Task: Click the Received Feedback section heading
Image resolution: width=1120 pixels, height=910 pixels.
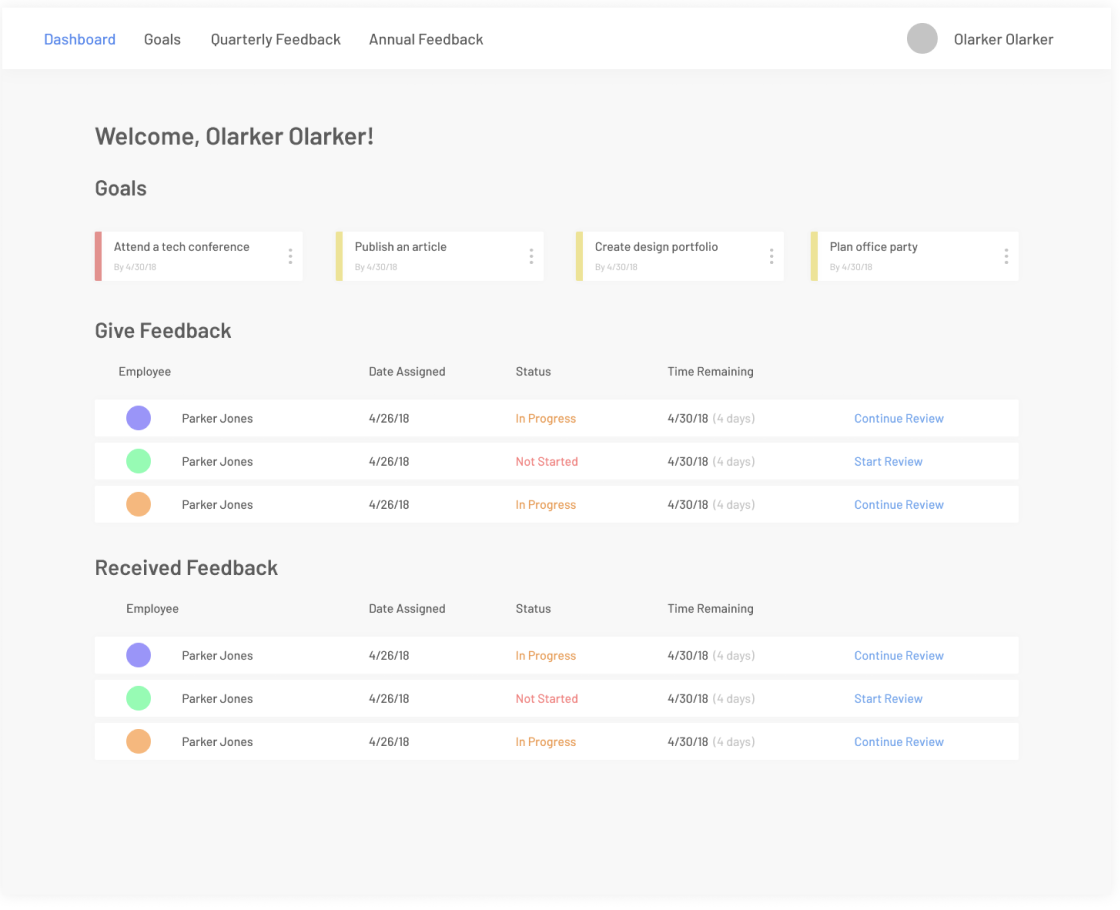Action: (186, 568)
